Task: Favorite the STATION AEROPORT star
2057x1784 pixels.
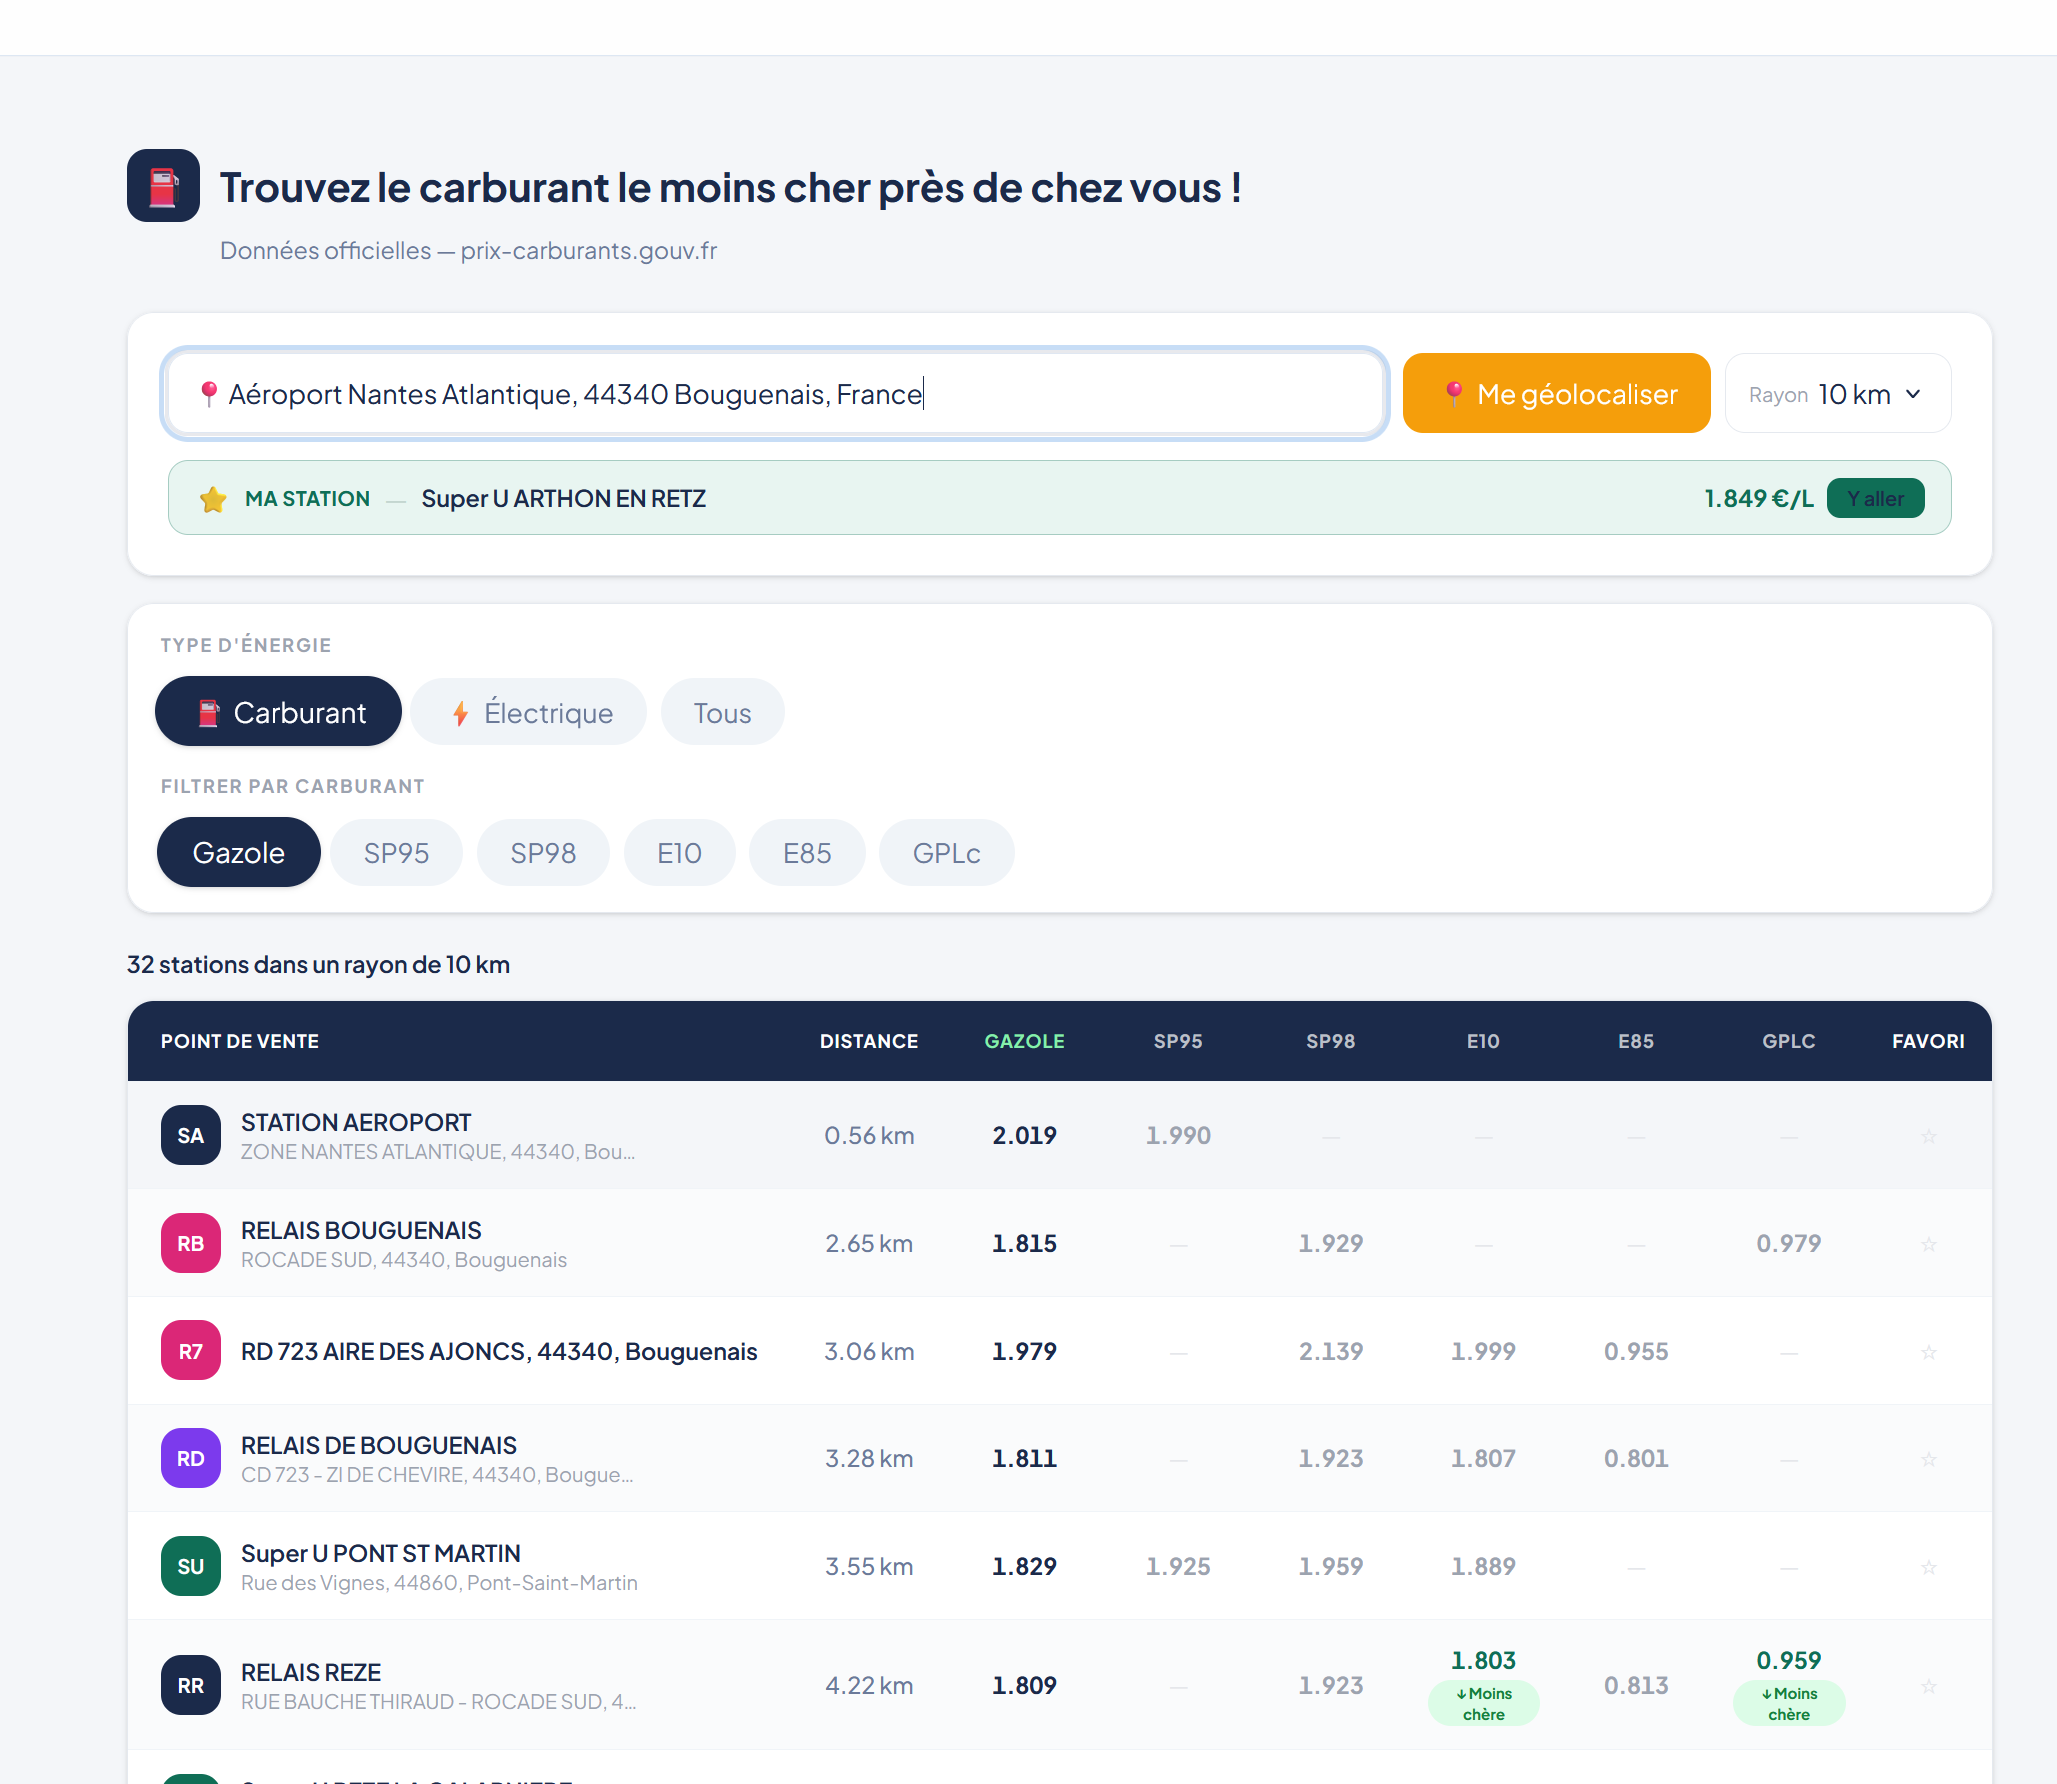Action: coord(1929,1136)
